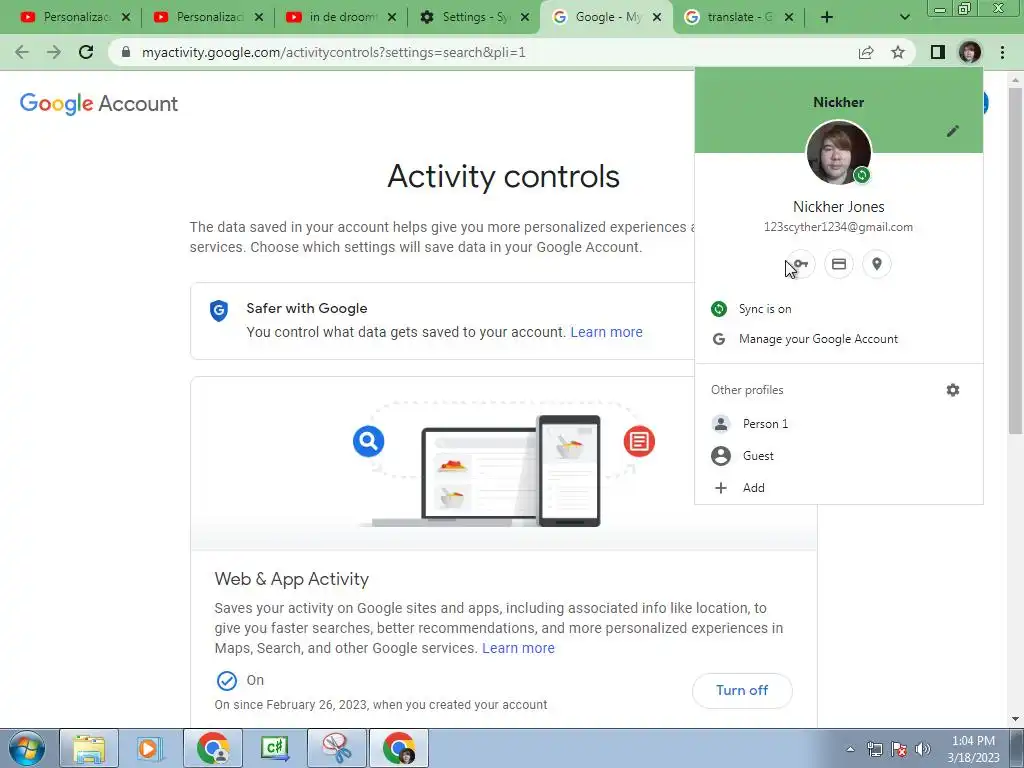The image size is (1024, 768).
Task: Reload the page
Action: pyautogui.click(x=86, y=52)
